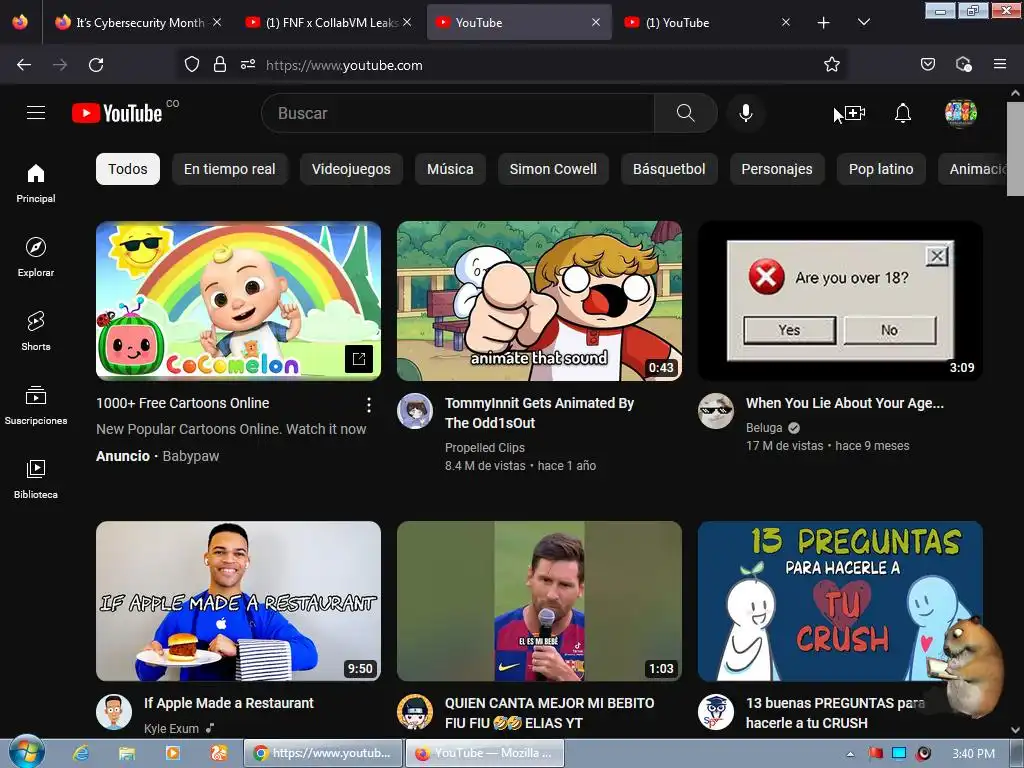The image size is (1024, 768).
Task: Switch to the (1) YouTube tab
Action: tap(707, 23)
